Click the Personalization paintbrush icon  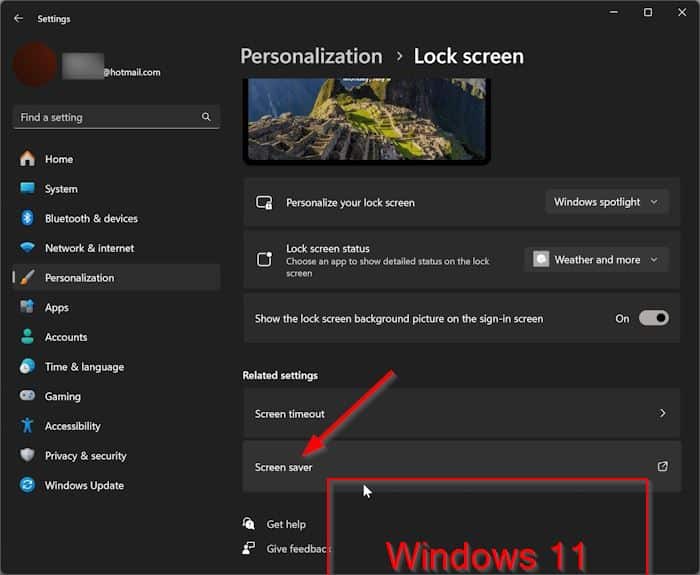click(27, 277)
